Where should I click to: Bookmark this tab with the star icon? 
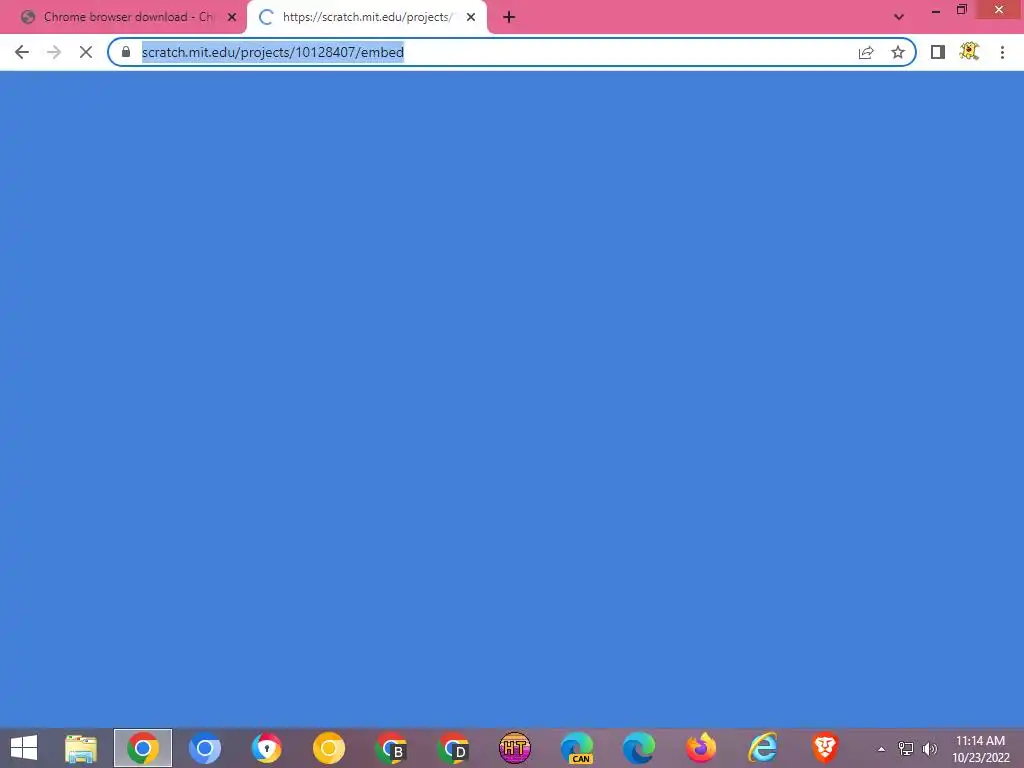pyautogui.click(x=898, y=52)
